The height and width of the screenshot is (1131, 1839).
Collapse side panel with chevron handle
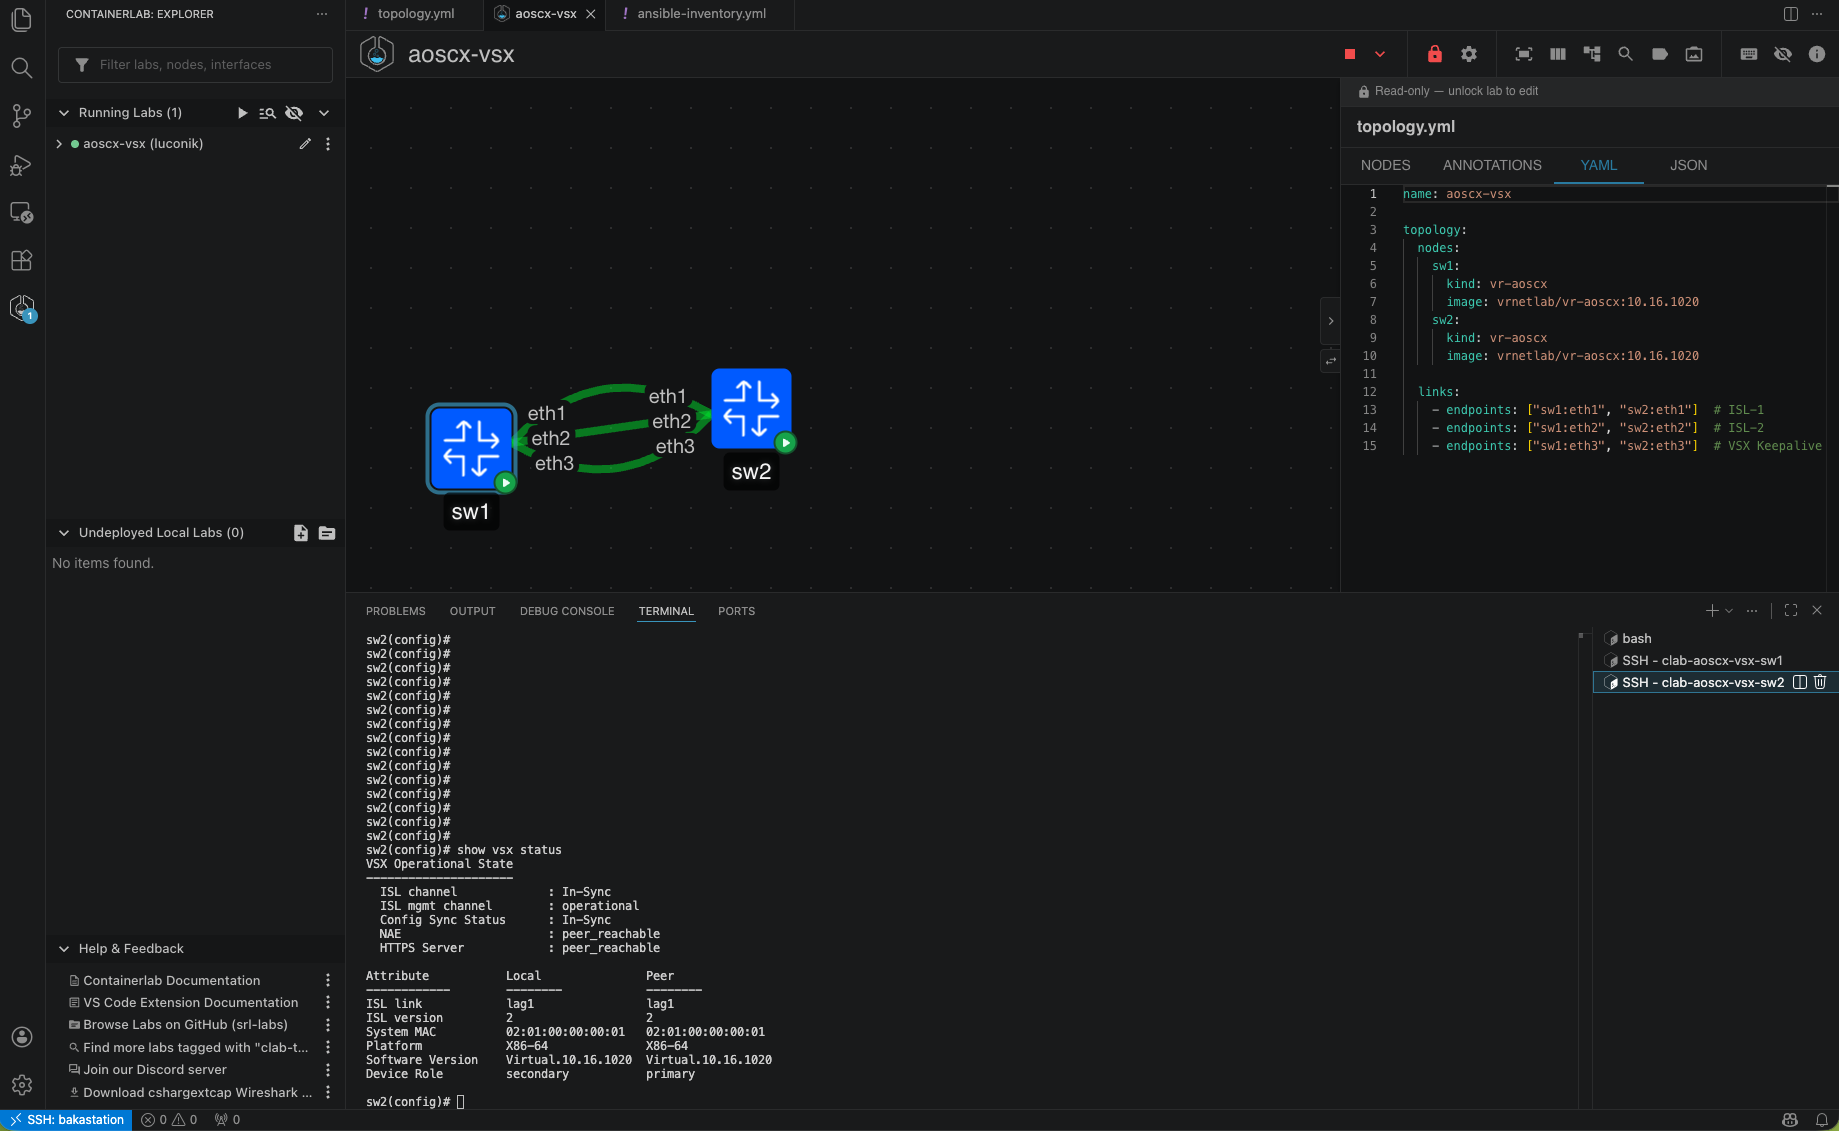point(1330,321)
